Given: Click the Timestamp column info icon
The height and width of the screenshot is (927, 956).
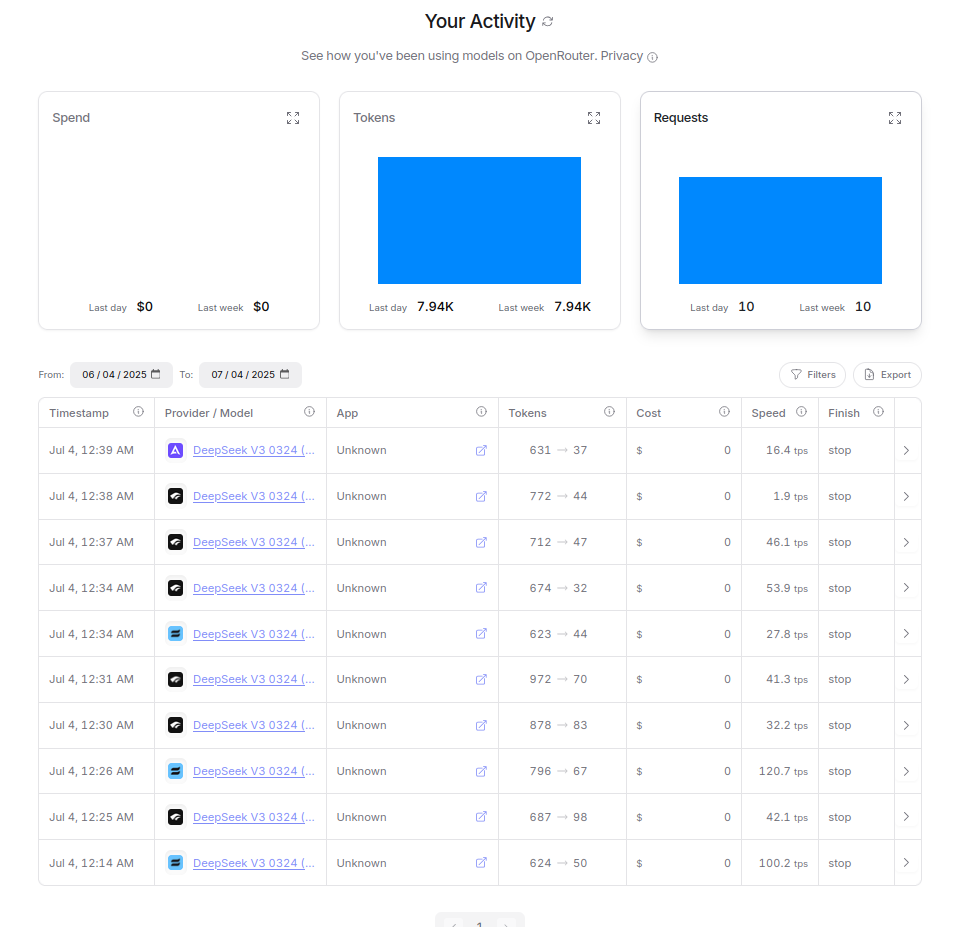Looking at the screenshot, I should click(x=138, y=412).
